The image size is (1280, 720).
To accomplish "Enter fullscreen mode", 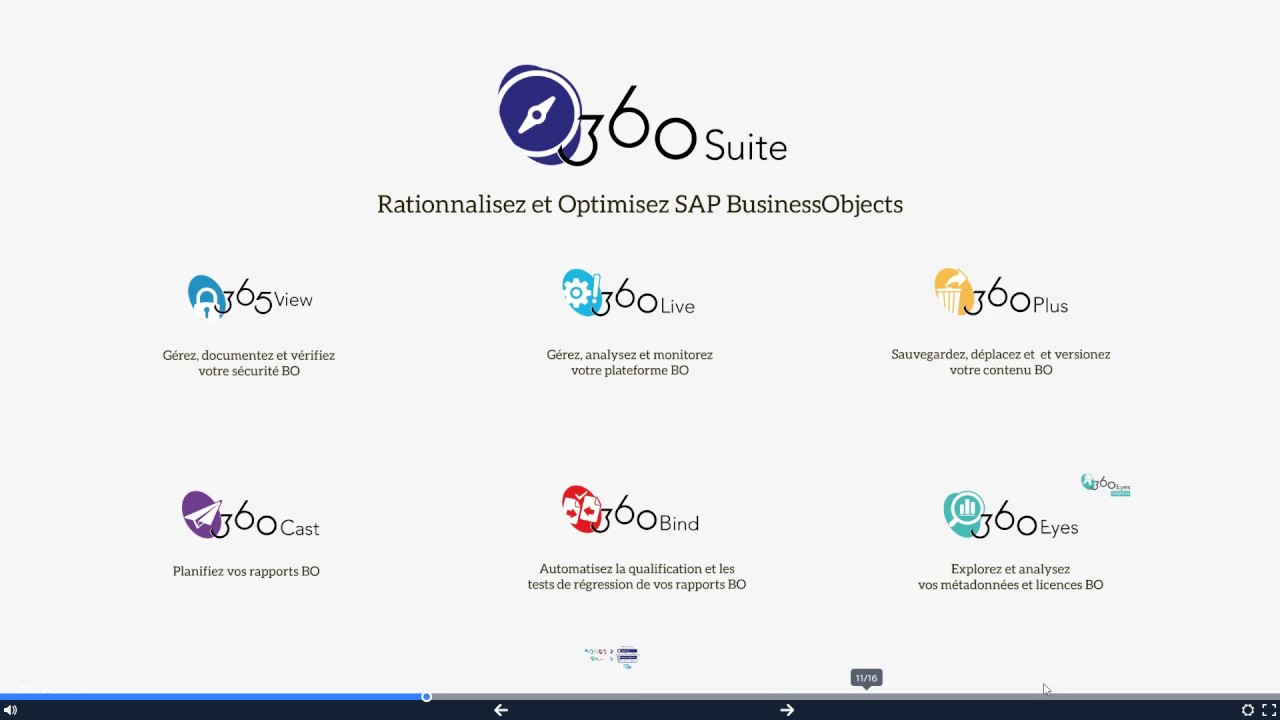I will [1269, 710].
